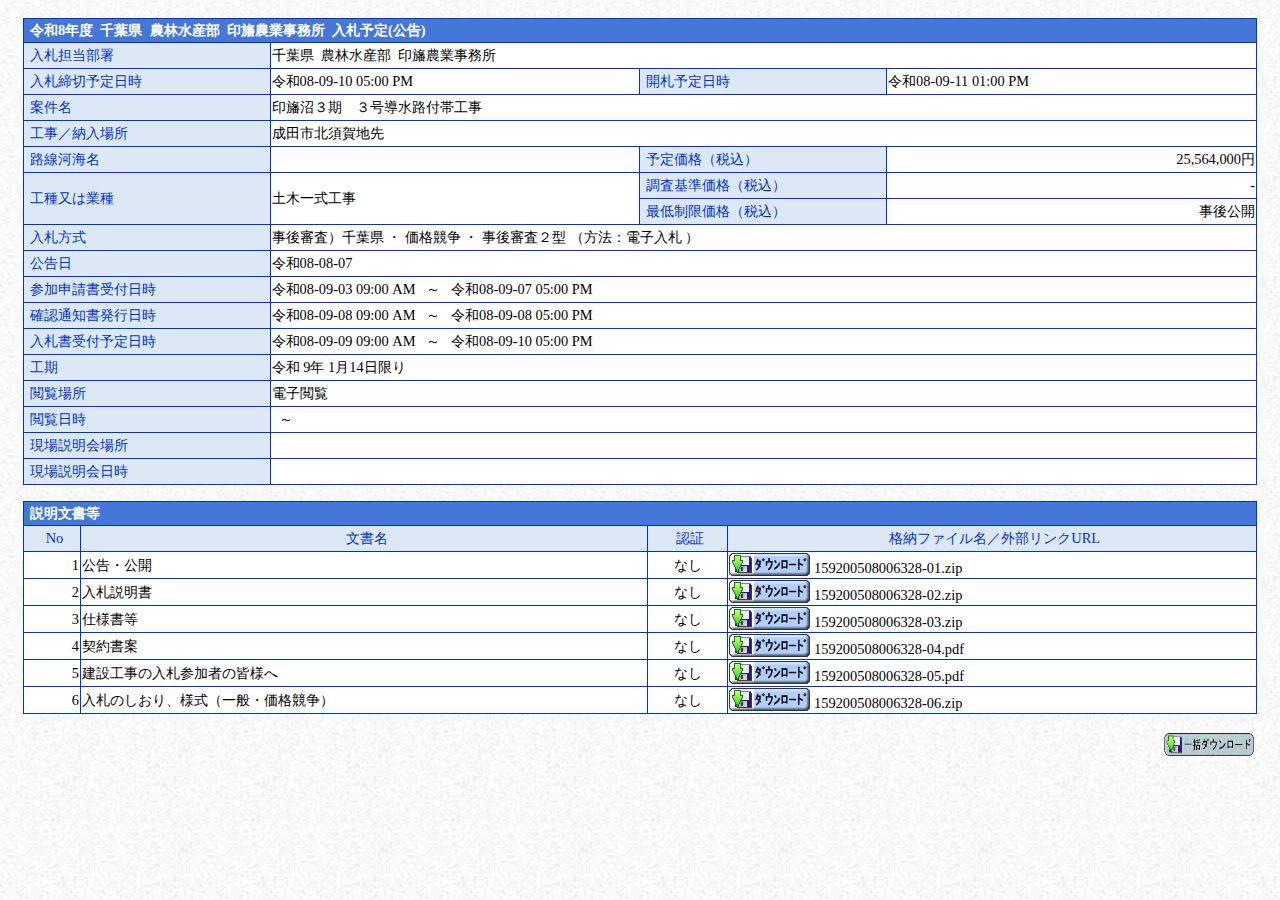Click file name 159200508006328-06.zip text
Screen dimensions: 1280x900
pyautogui.click(x=888, y=703)
